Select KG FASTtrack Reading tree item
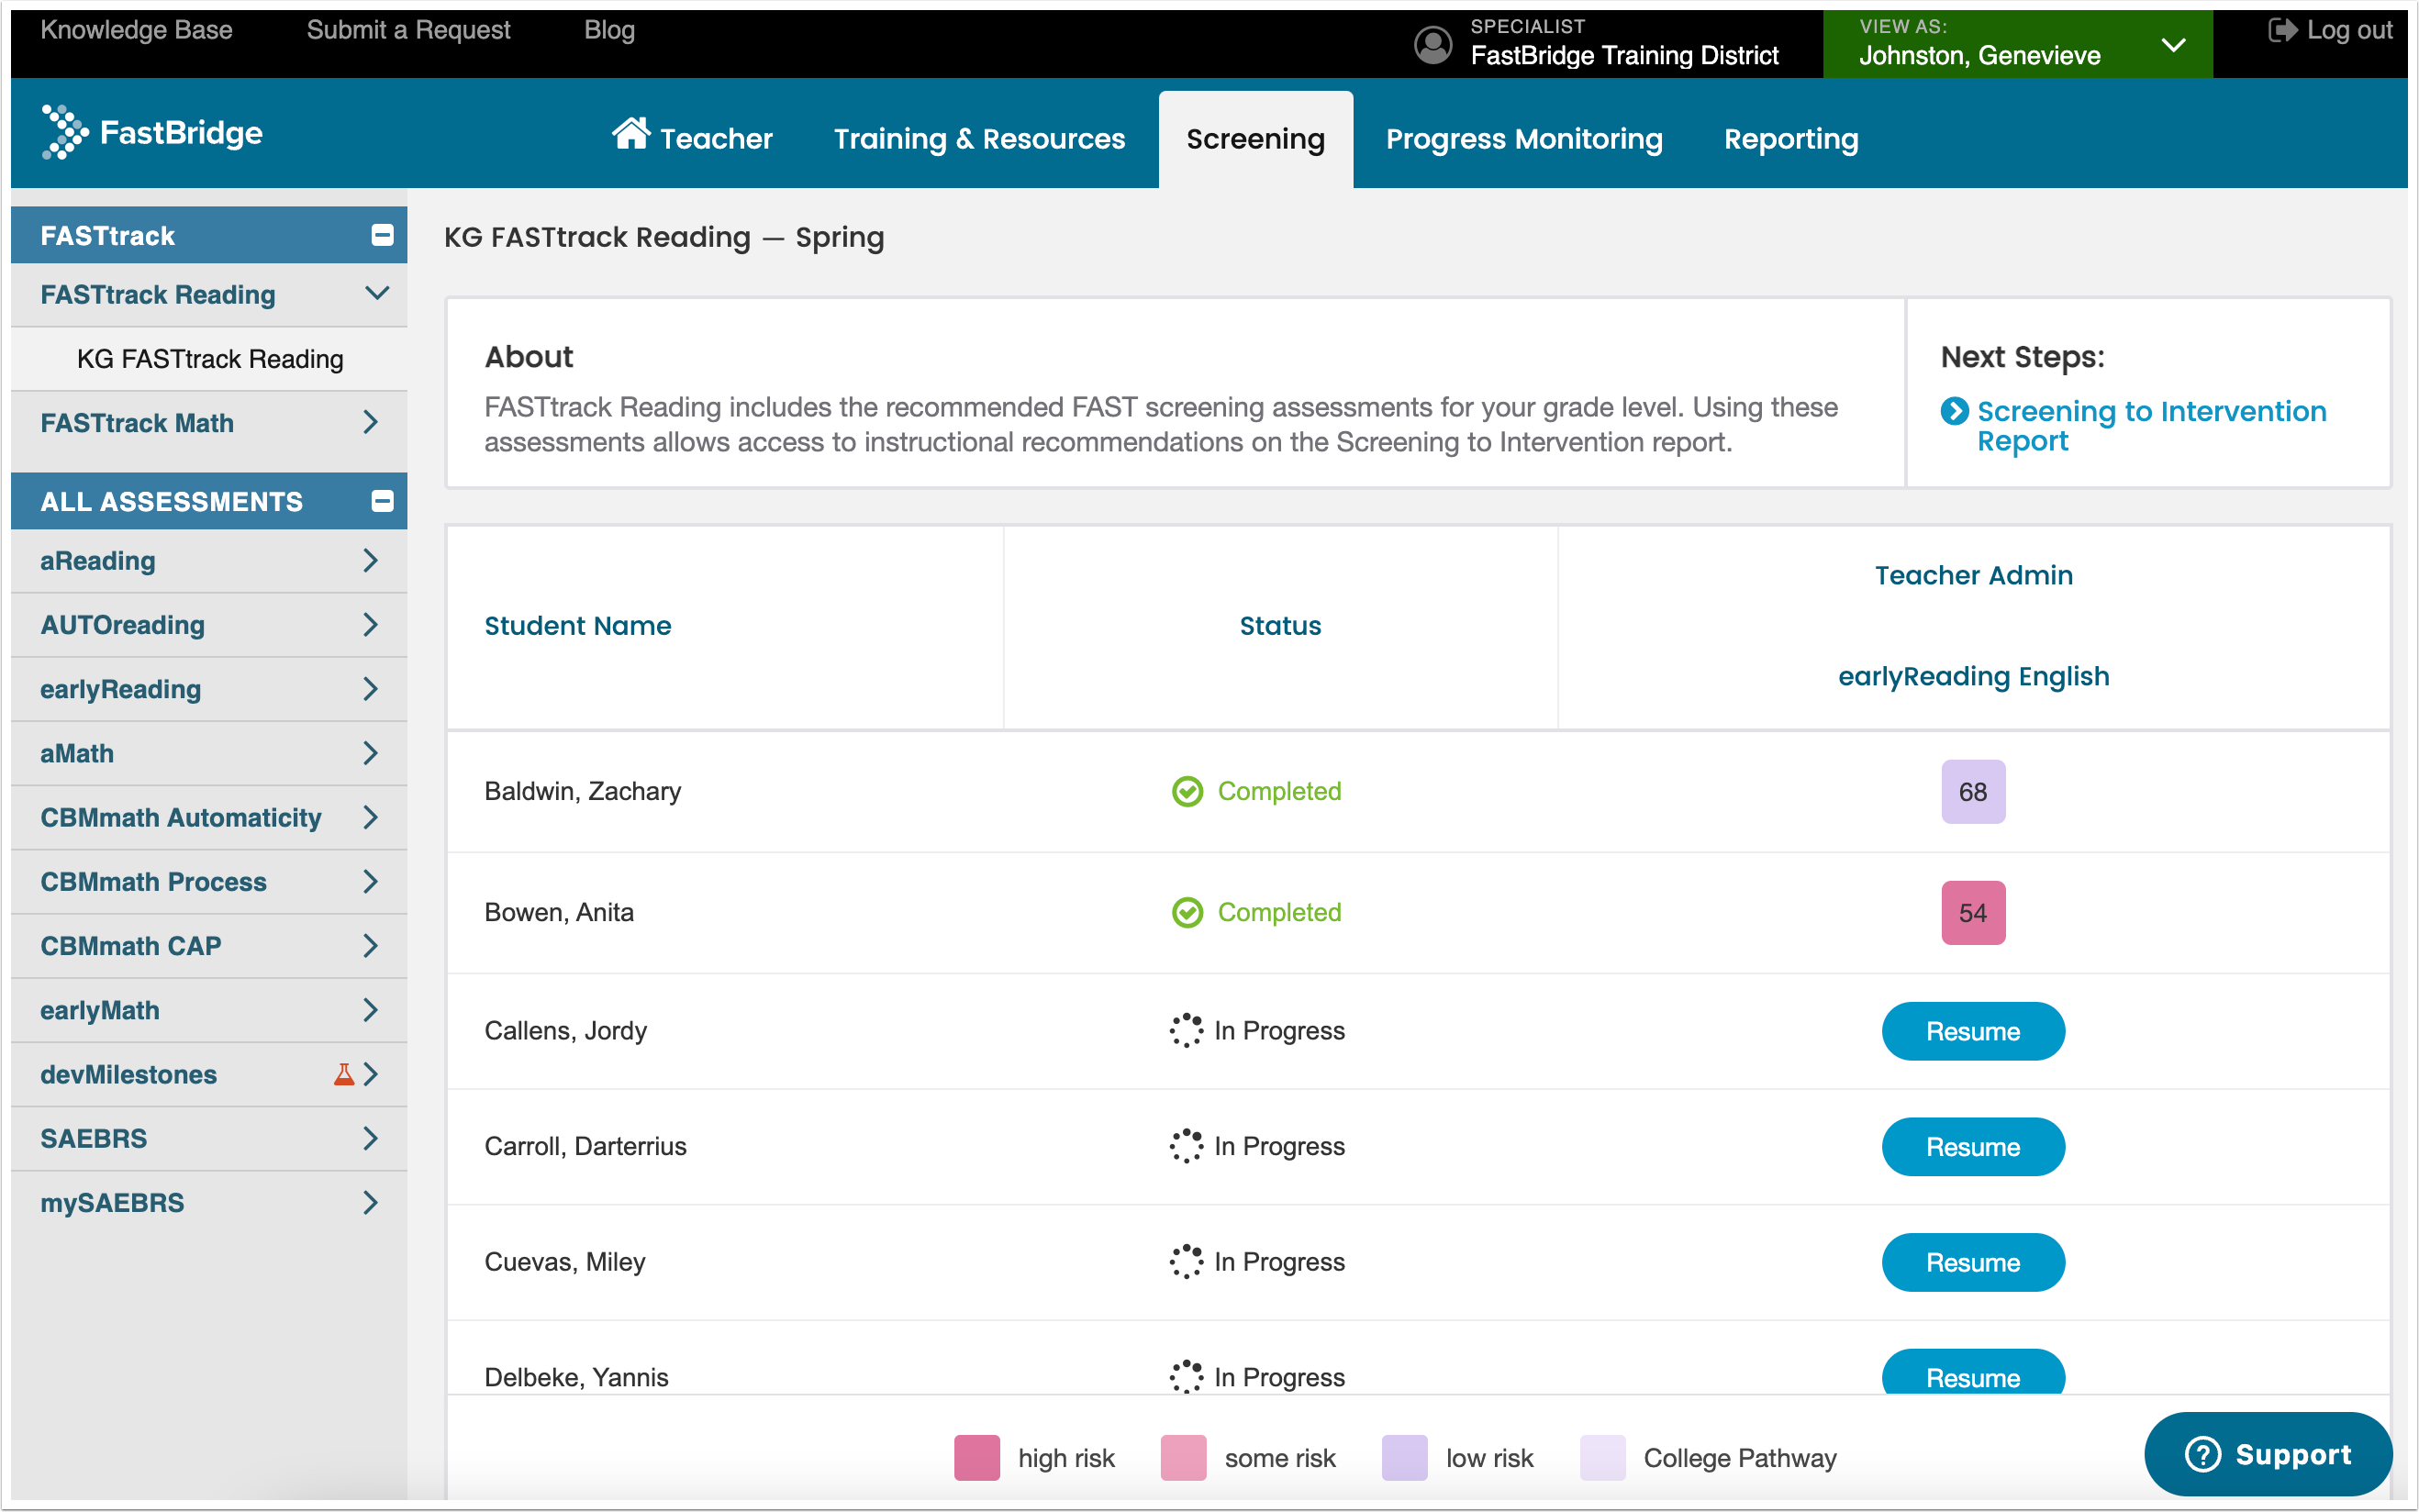This screenshot has width=2419, height=1512. click(x=209, y=358)
